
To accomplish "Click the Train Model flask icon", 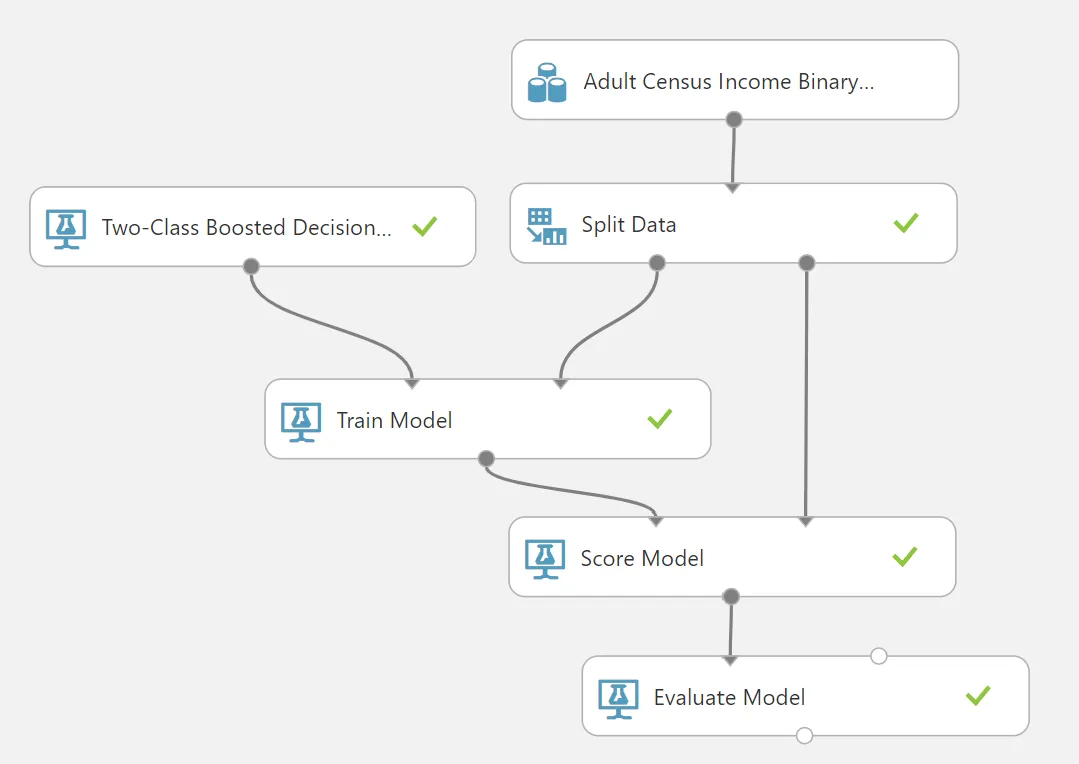I will [301, 422].
